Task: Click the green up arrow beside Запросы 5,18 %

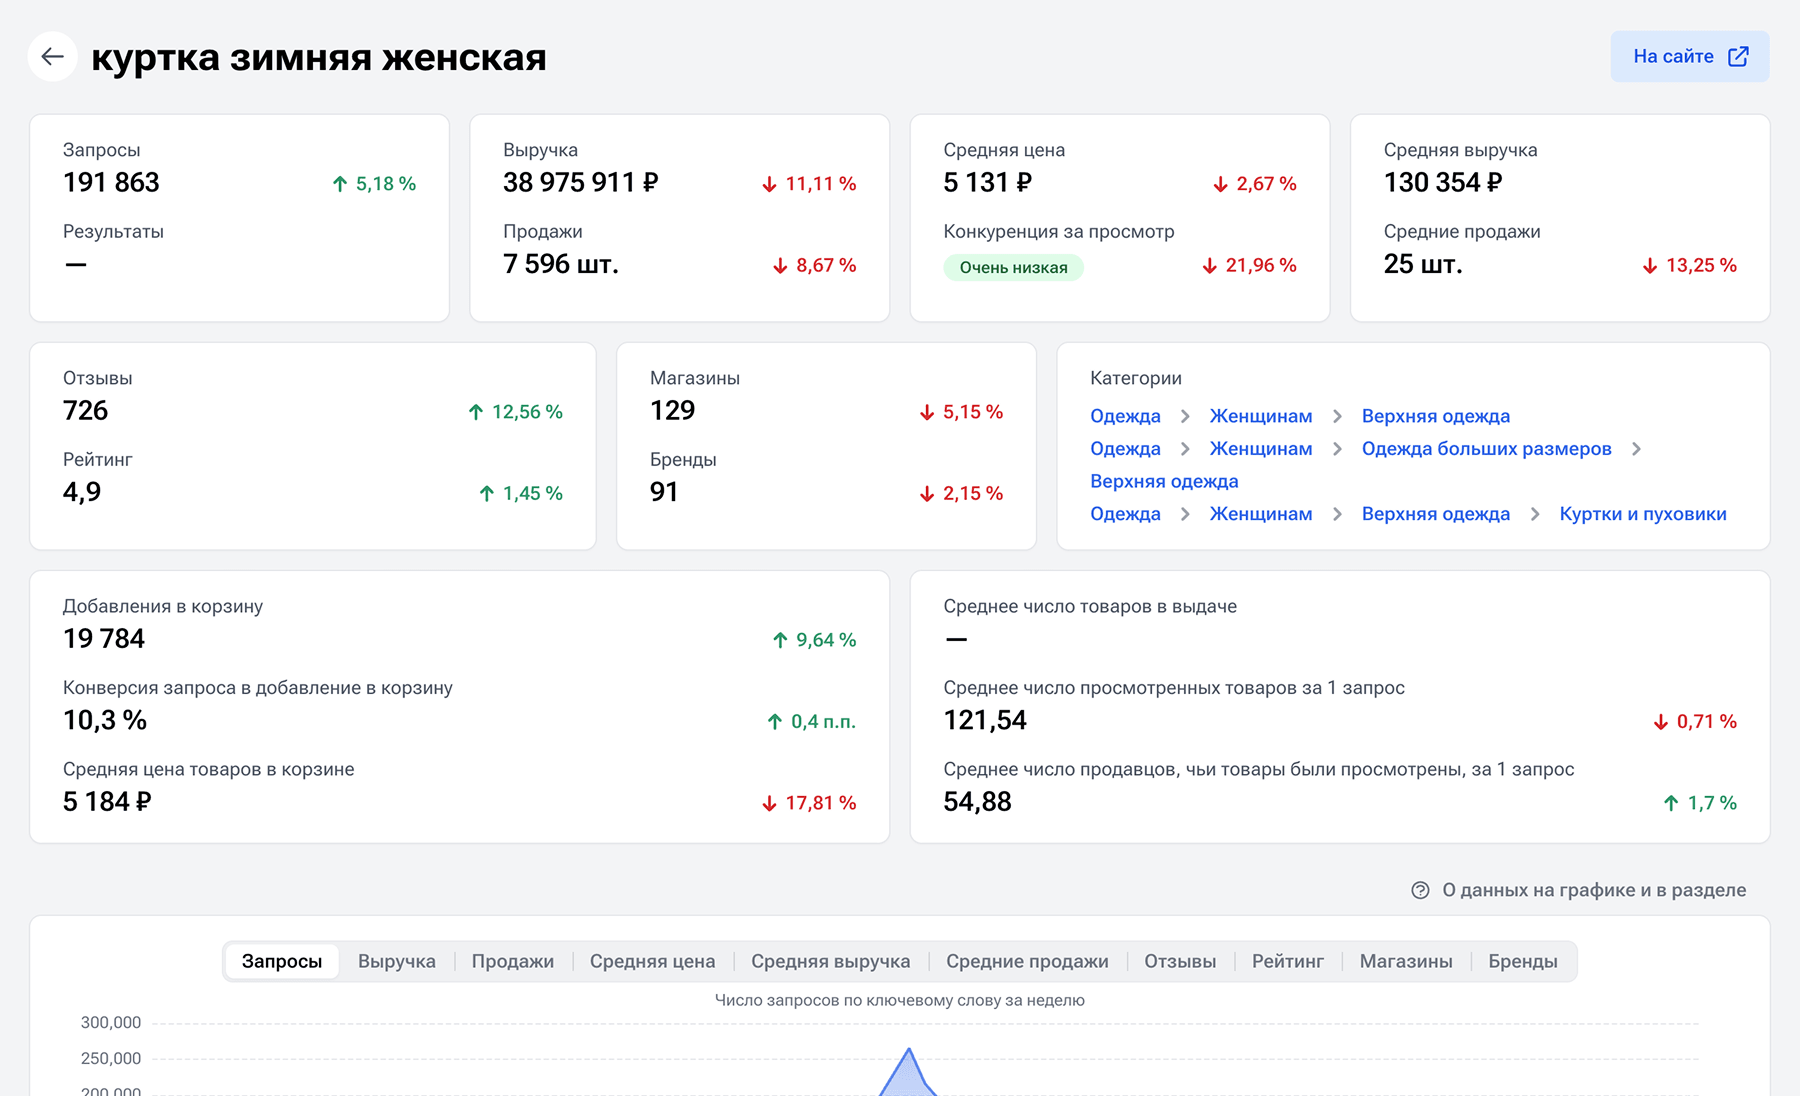Action: [x=340, y=184]
